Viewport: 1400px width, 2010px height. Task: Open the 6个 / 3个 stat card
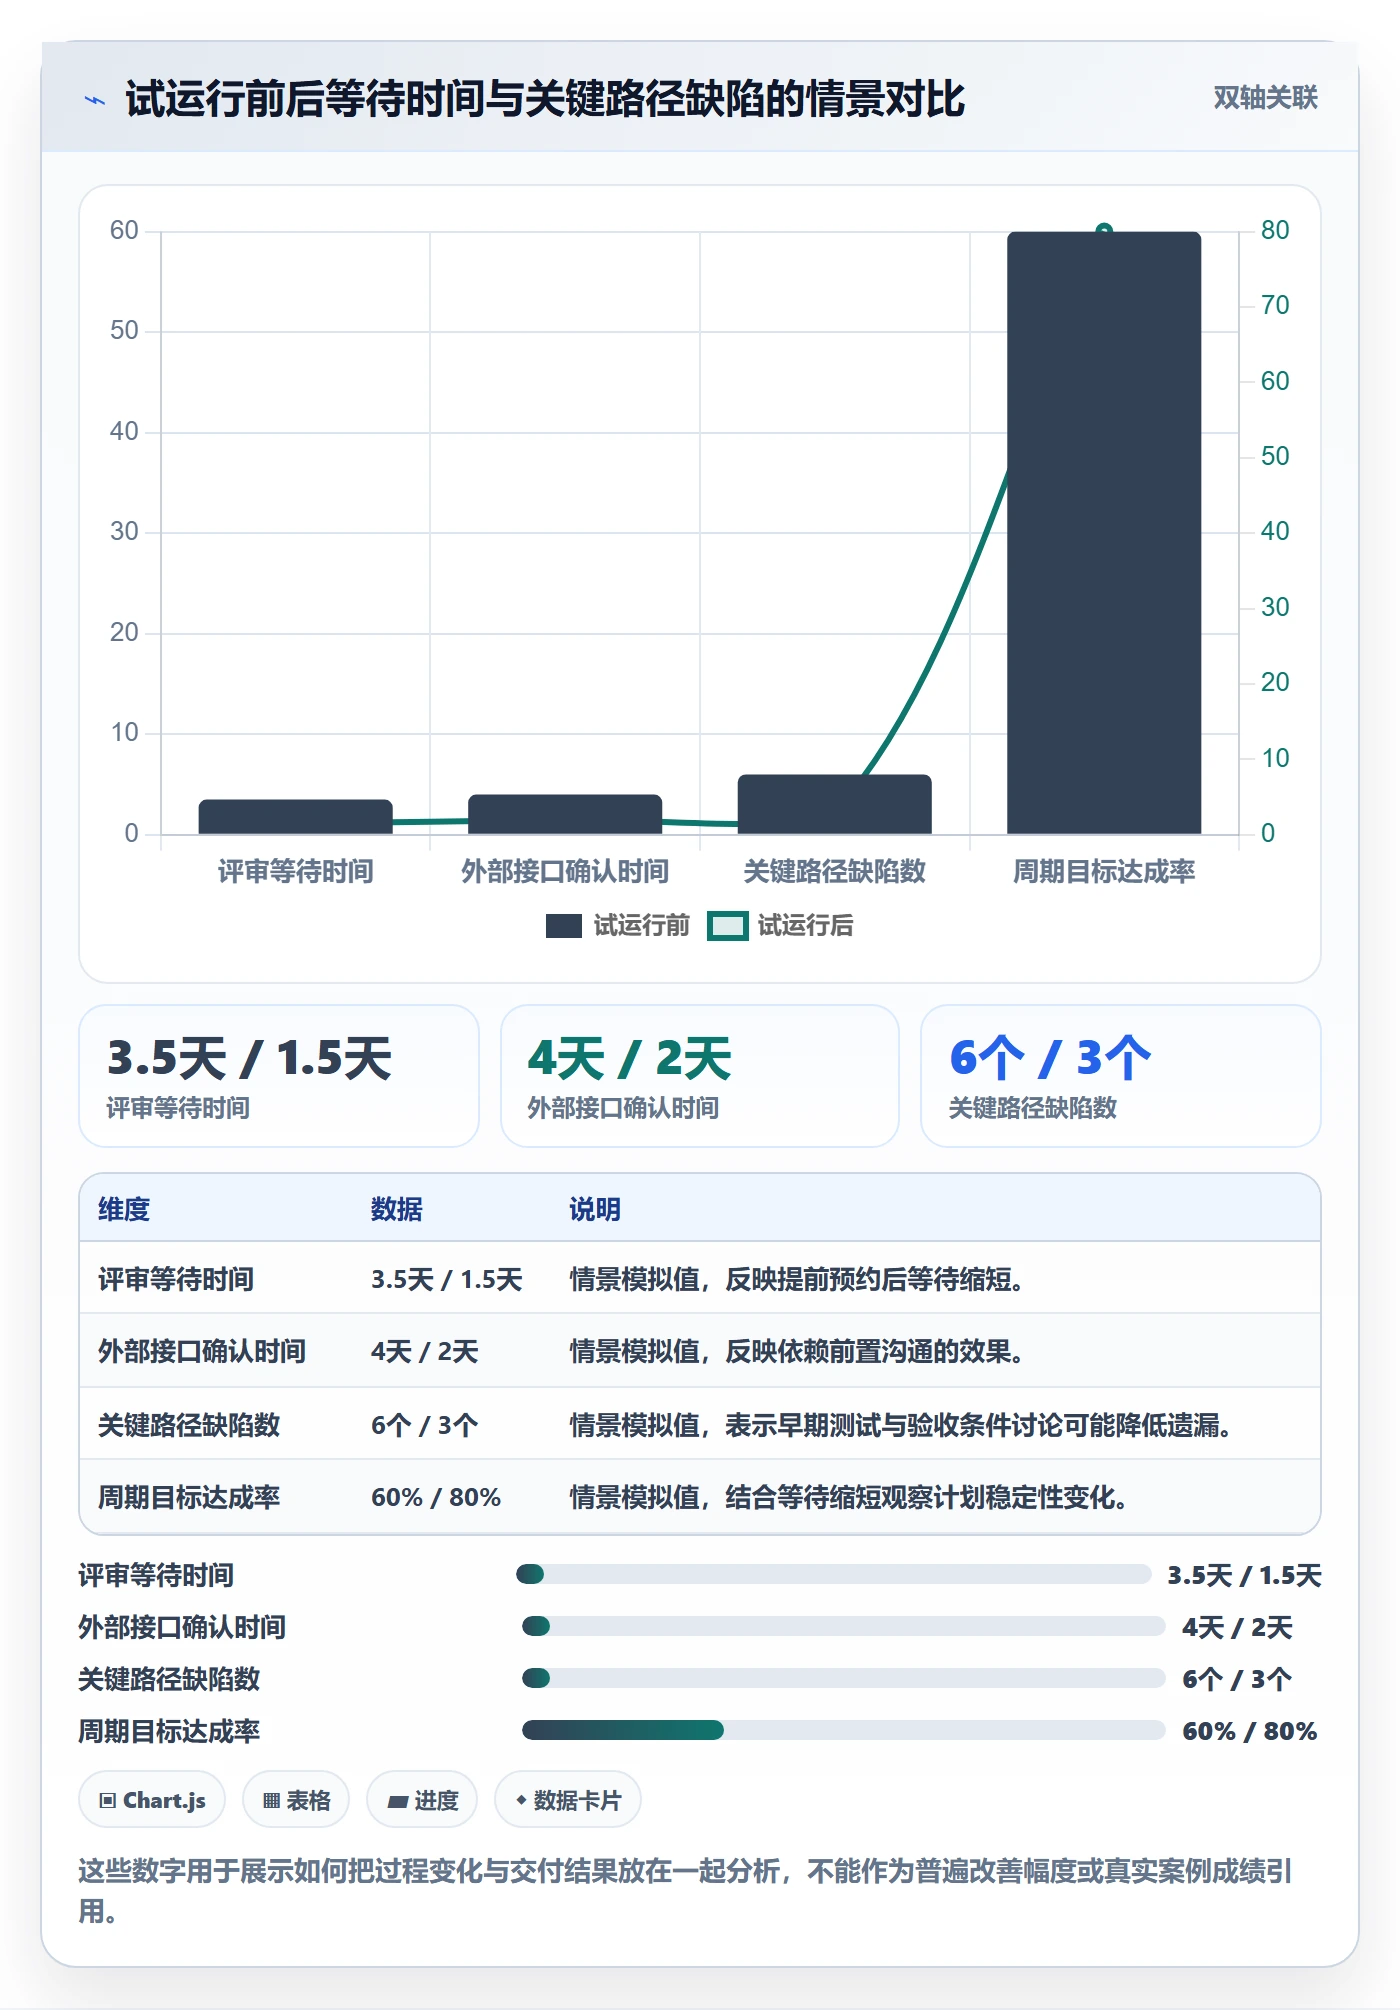tap(1121, 1076)
